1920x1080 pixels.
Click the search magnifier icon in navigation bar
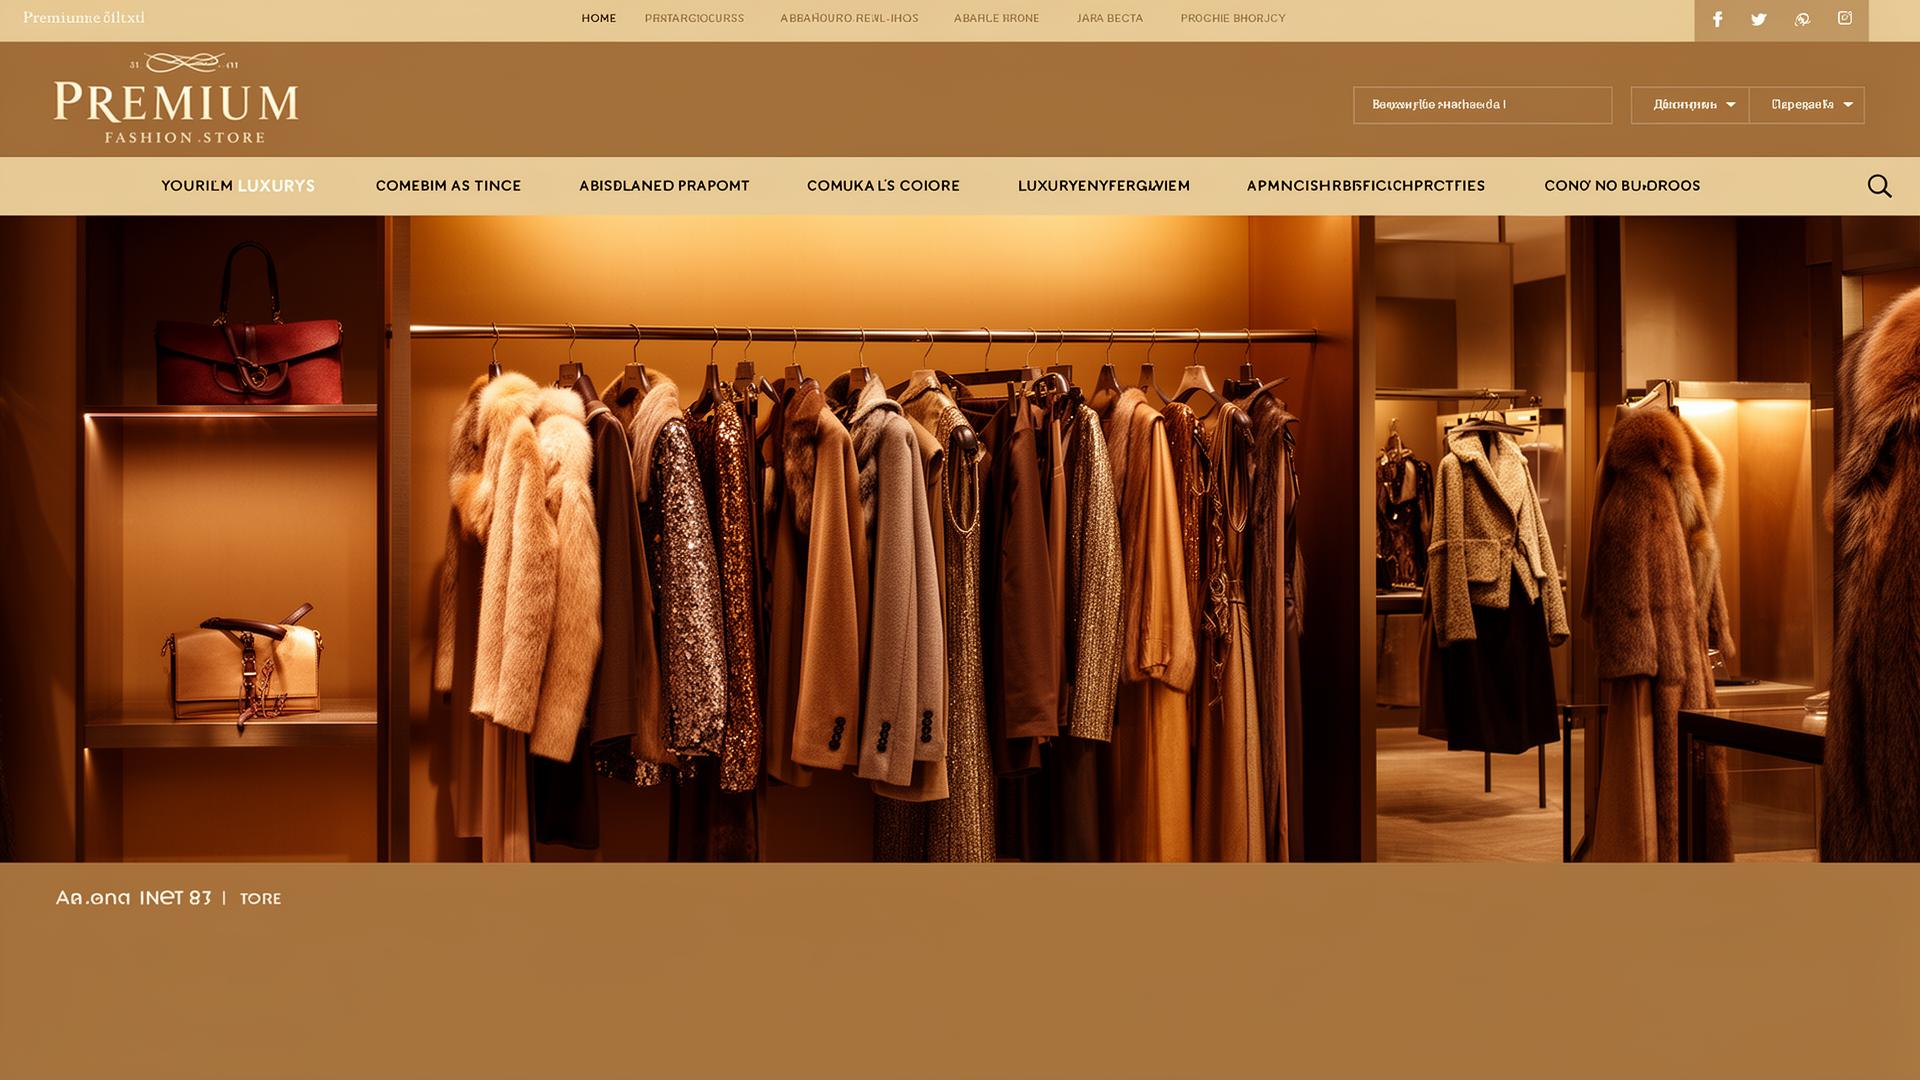1880,185
